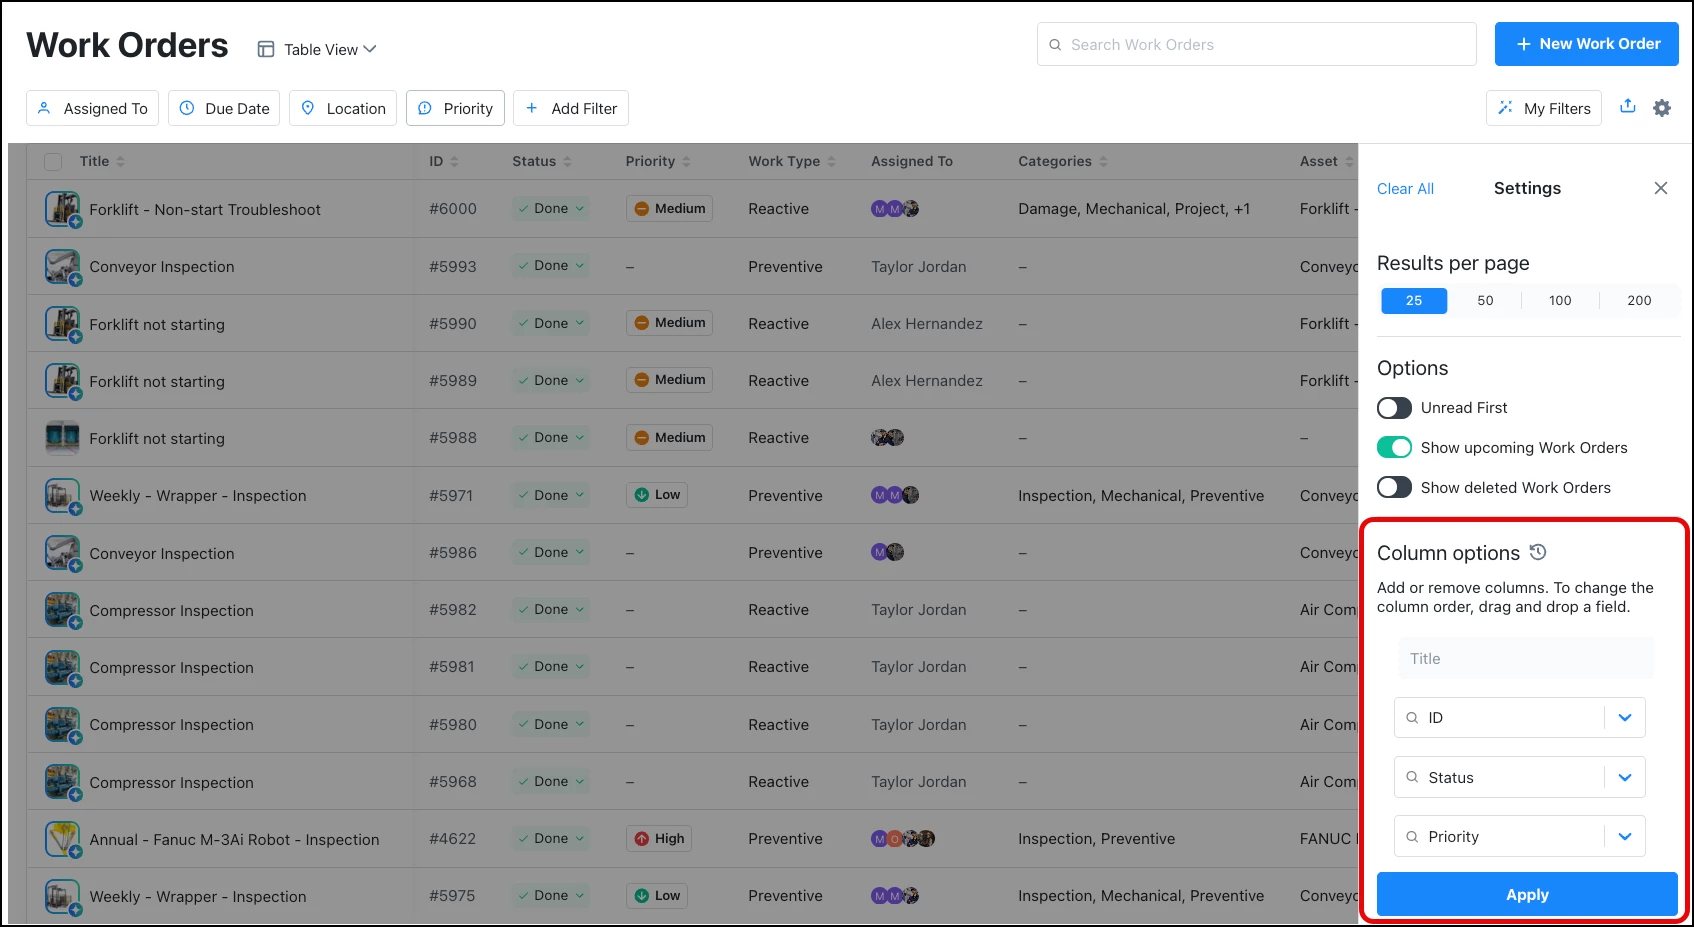Click thumbnail of Annual - Fanuc M-3Ai Robot
Image resolution: width=1694 pixels, height=927 pixels.
coord(63,839)
